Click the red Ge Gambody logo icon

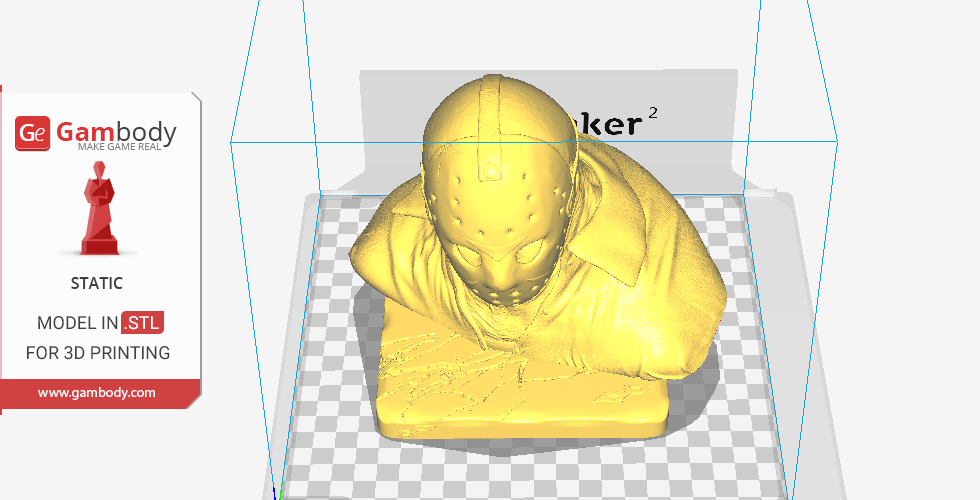tap(32, 134)
